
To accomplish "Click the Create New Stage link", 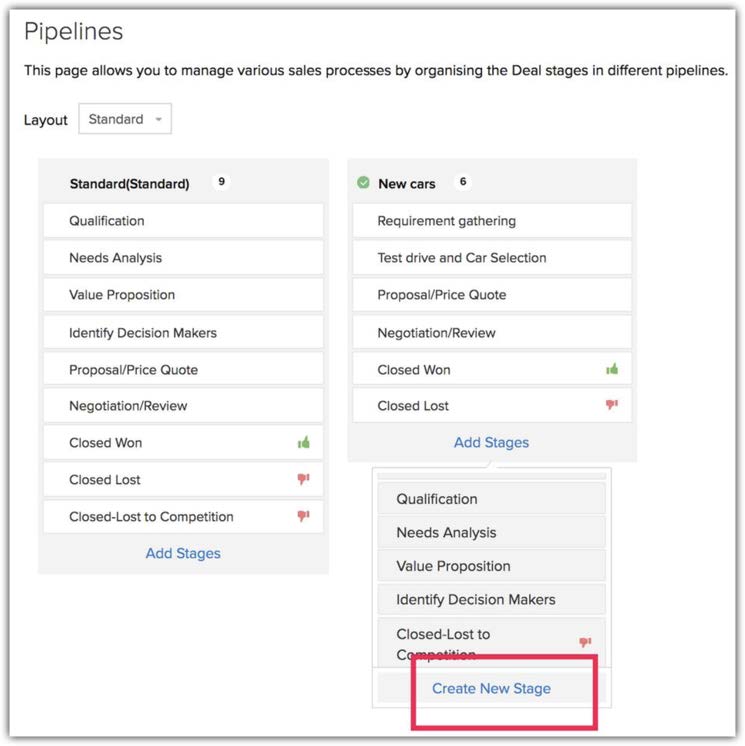I will click(x=491, y=688).
